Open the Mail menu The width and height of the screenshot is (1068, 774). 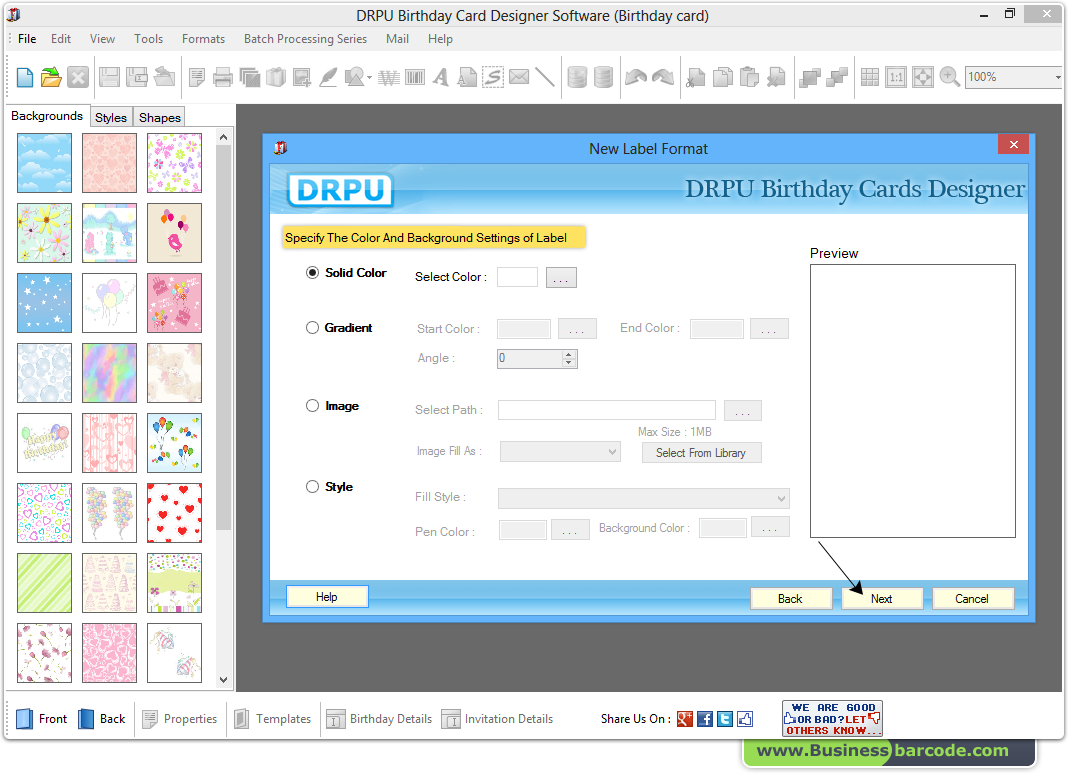click(x=397, y=39)
